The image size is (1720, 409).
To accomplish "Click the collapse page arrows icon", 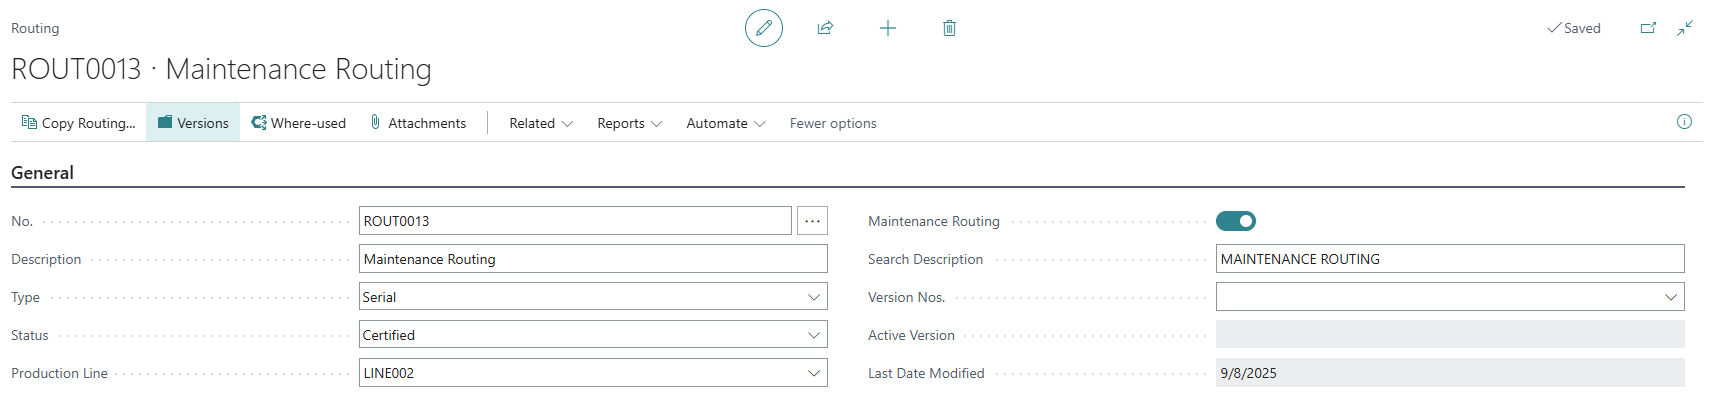I will pos(1685,28).
